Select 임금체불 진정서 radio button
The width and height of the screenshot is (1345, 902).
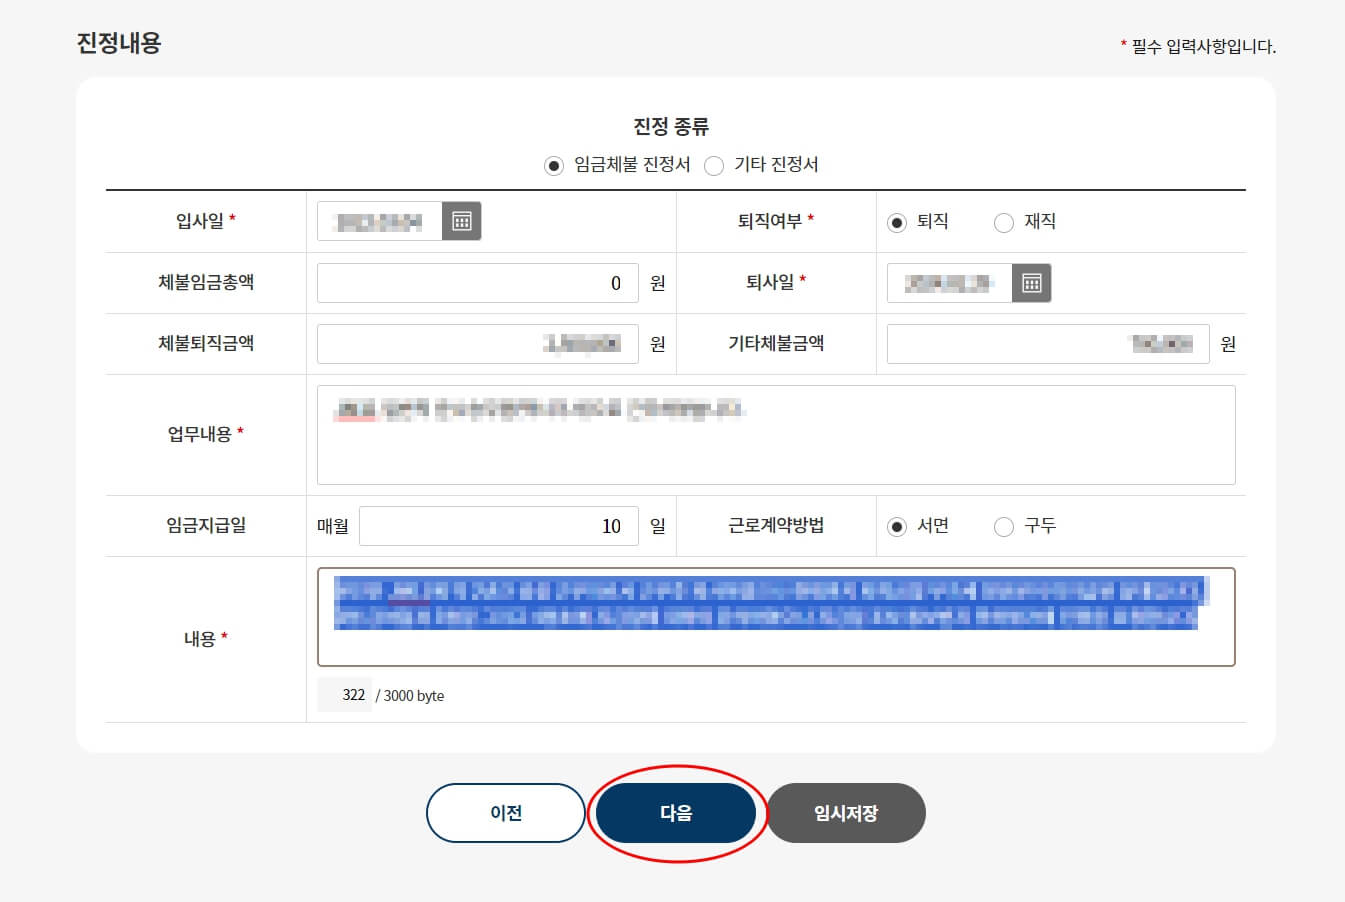(554, 166)
